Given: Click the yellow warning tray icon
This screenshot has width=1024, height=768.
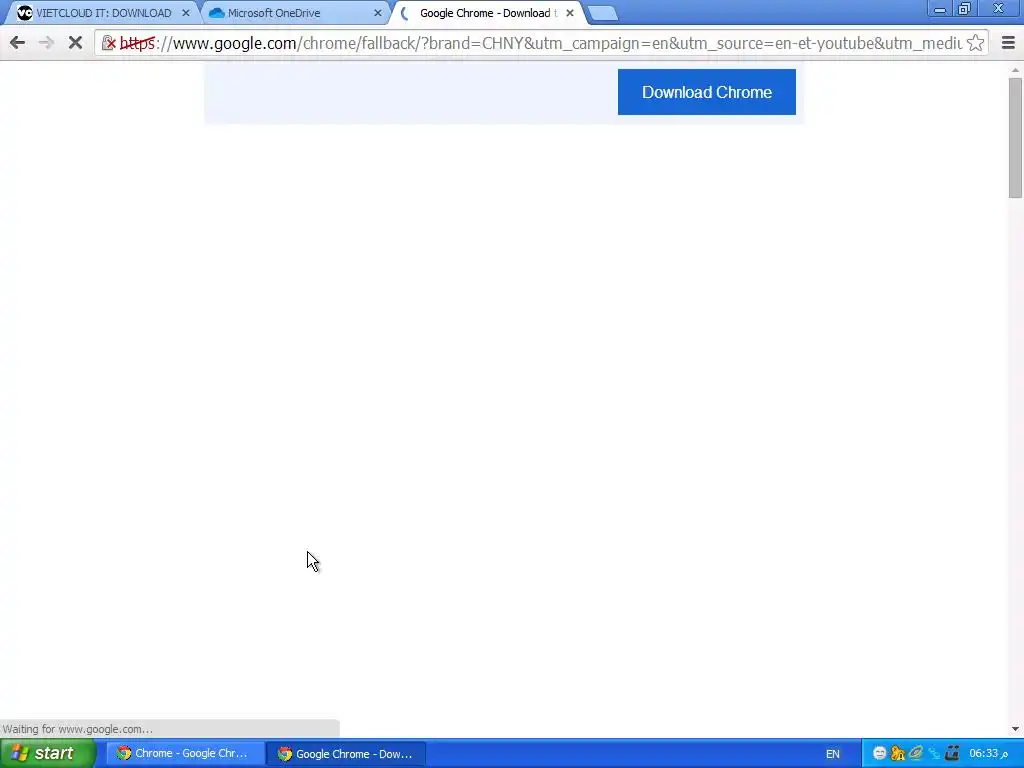Looking at the screenshot, I should tap(898, 754).
